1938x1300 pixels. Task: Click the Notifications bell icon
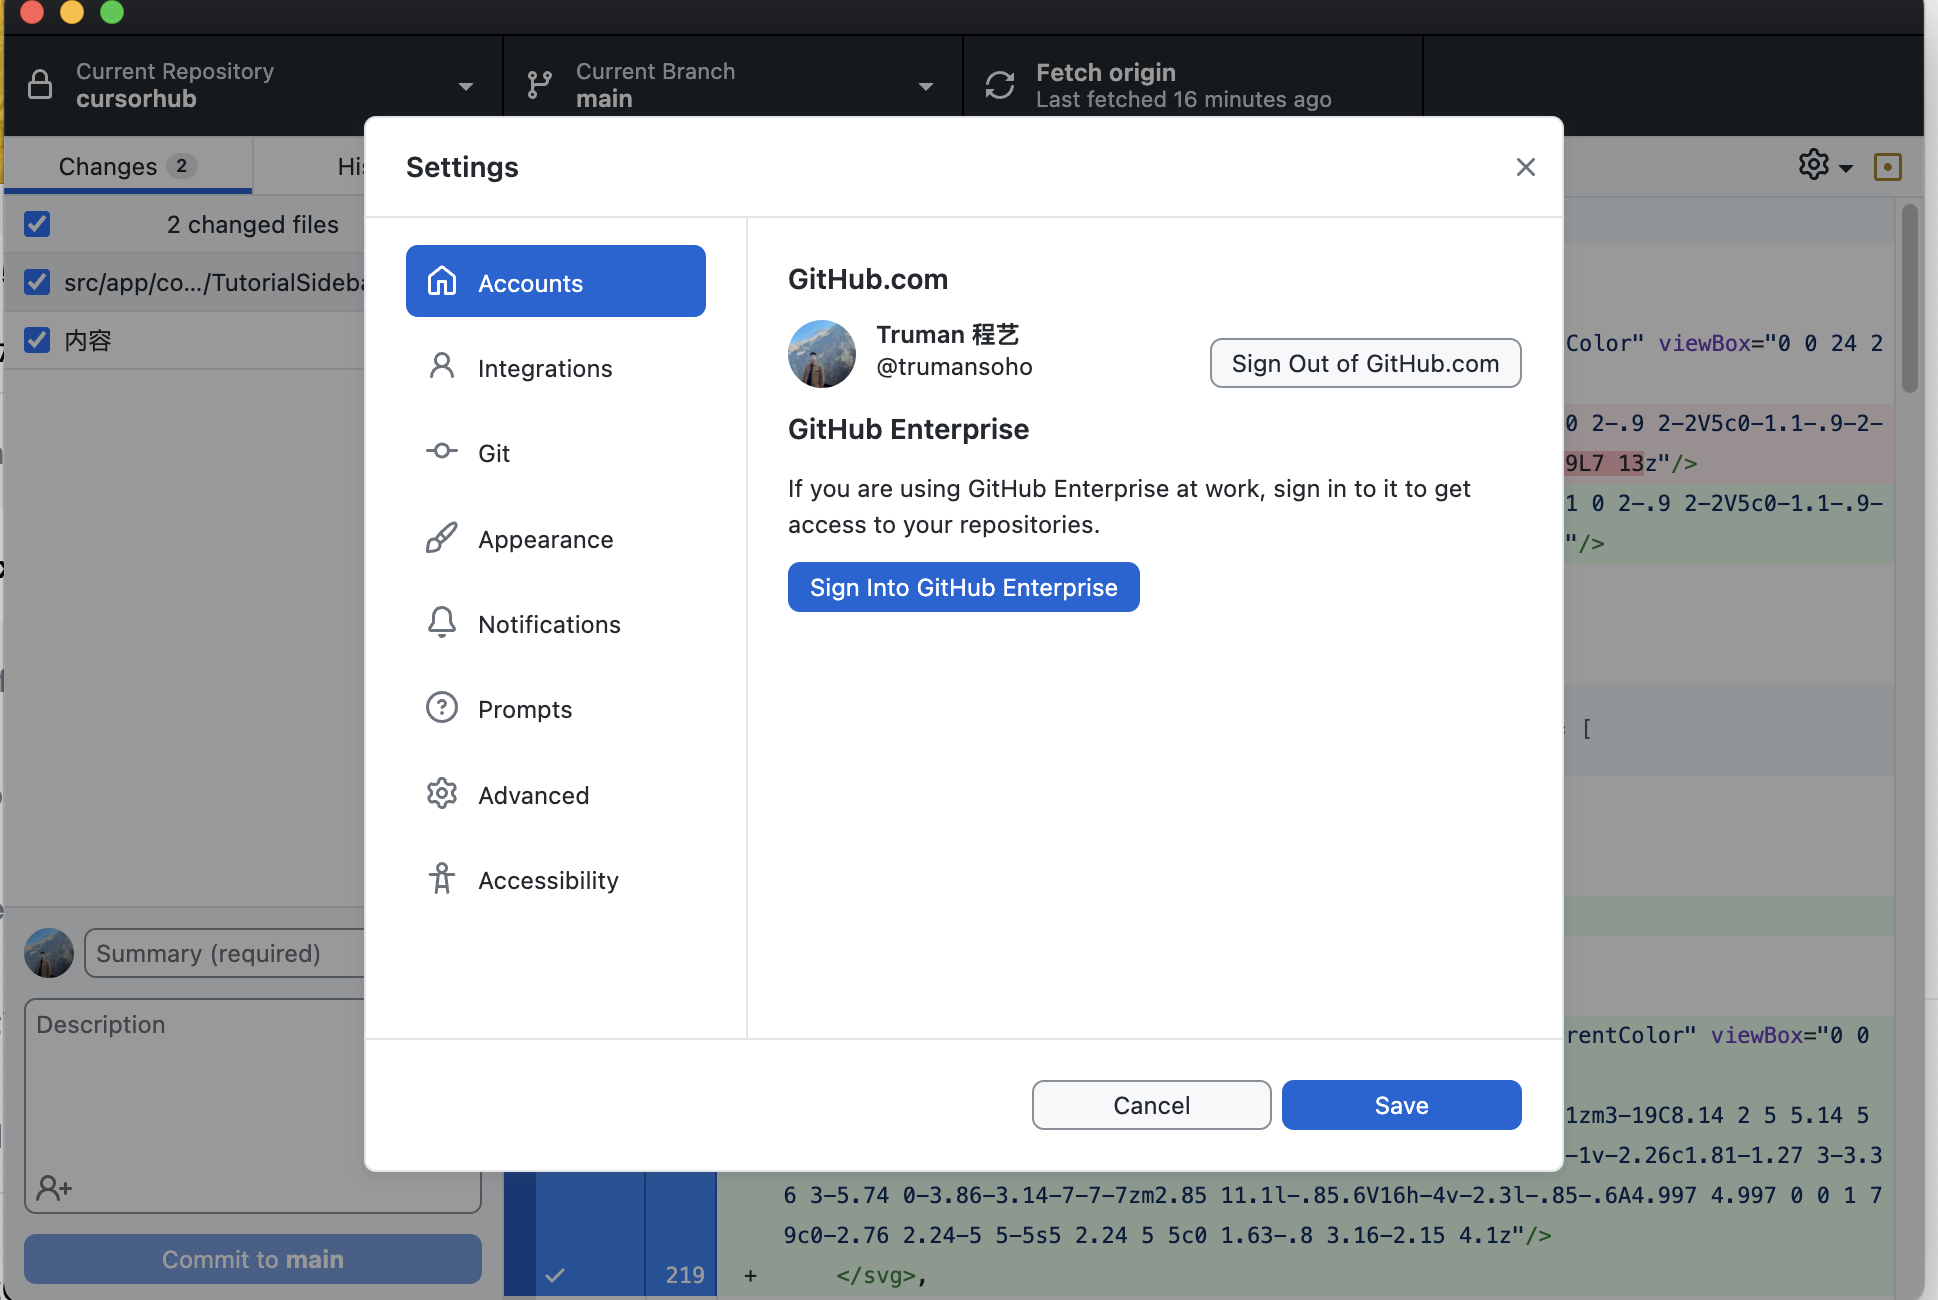[442, 622]
